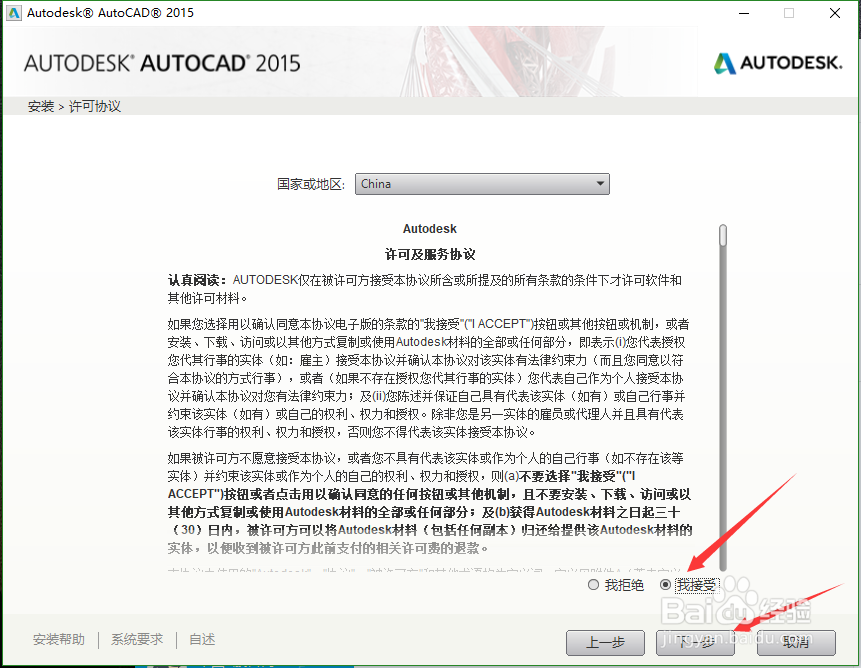Viewport: 861px width, 668px height.
Task: Click the 取消 (Cancel) button
Action: tap(796, 642)
